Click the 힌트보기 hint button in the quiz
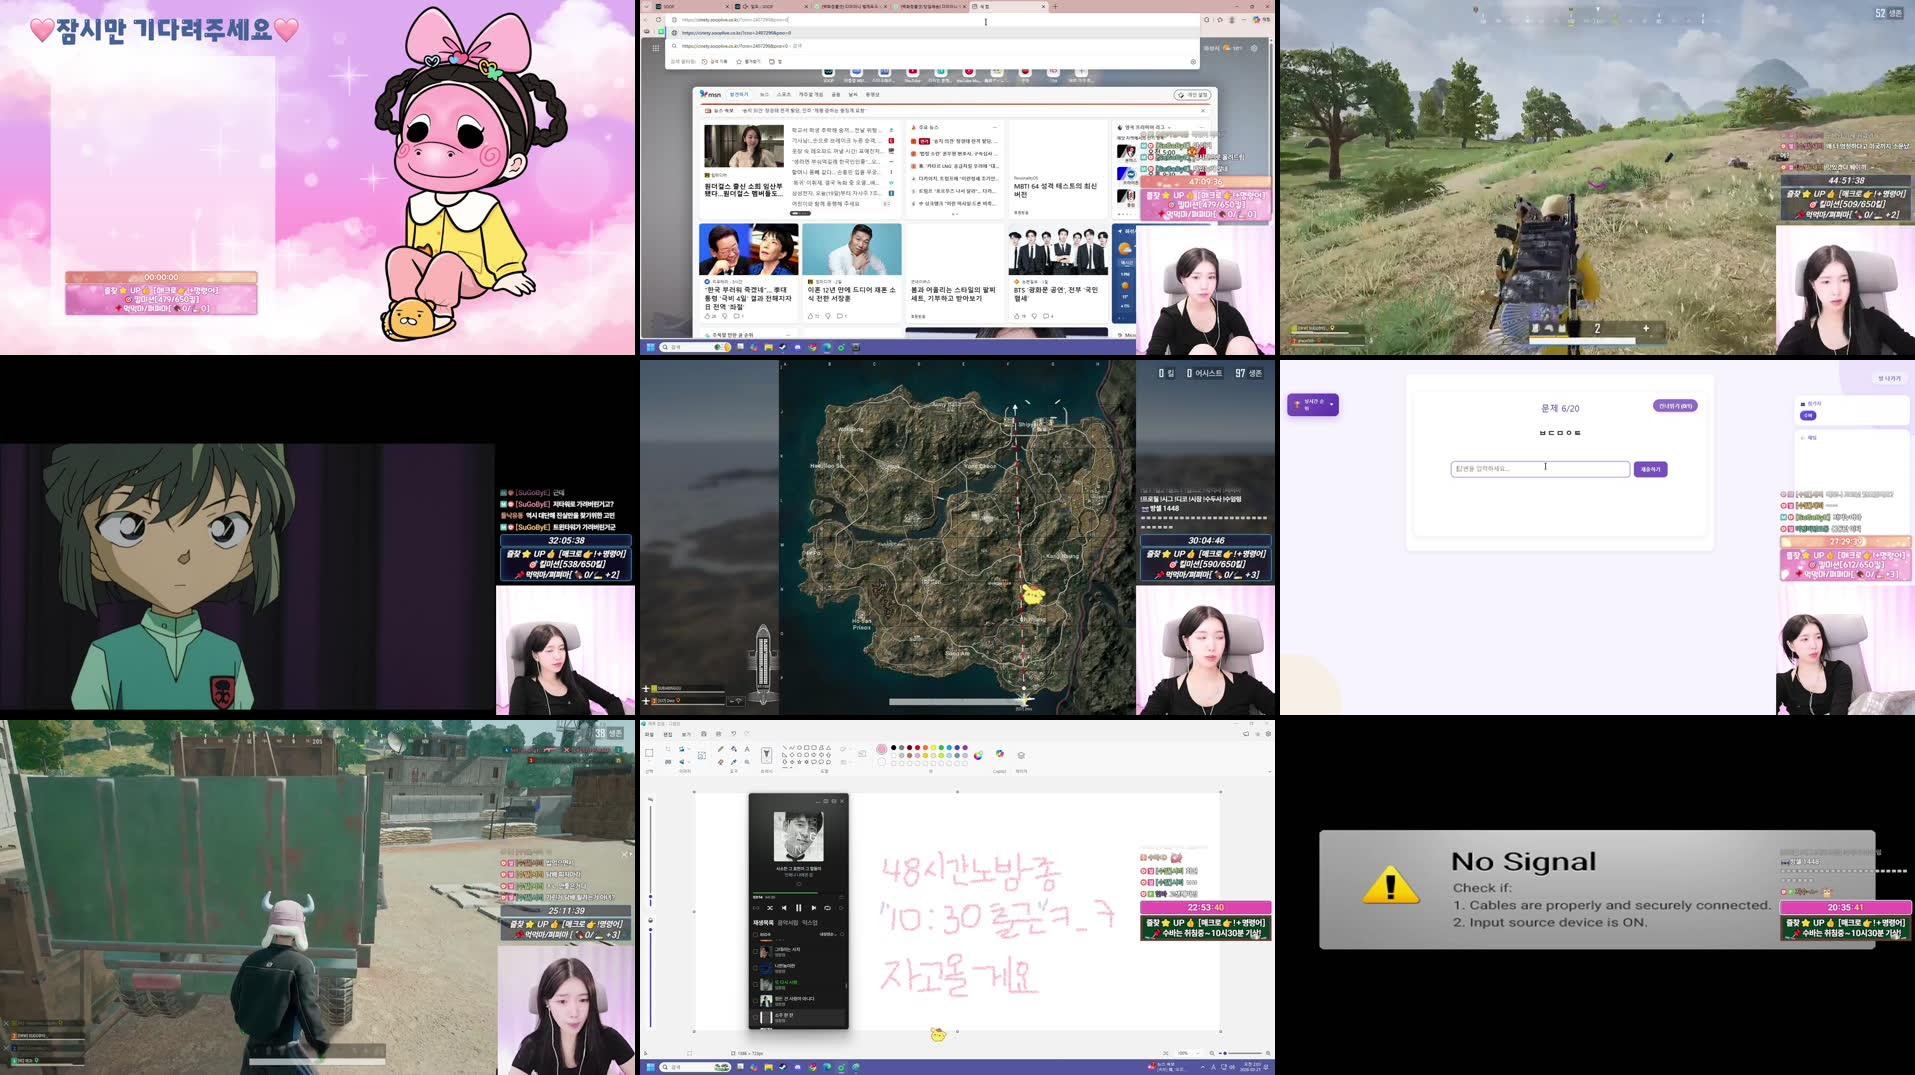Screen dimensions: 1915x1075 pos(1675,407)
